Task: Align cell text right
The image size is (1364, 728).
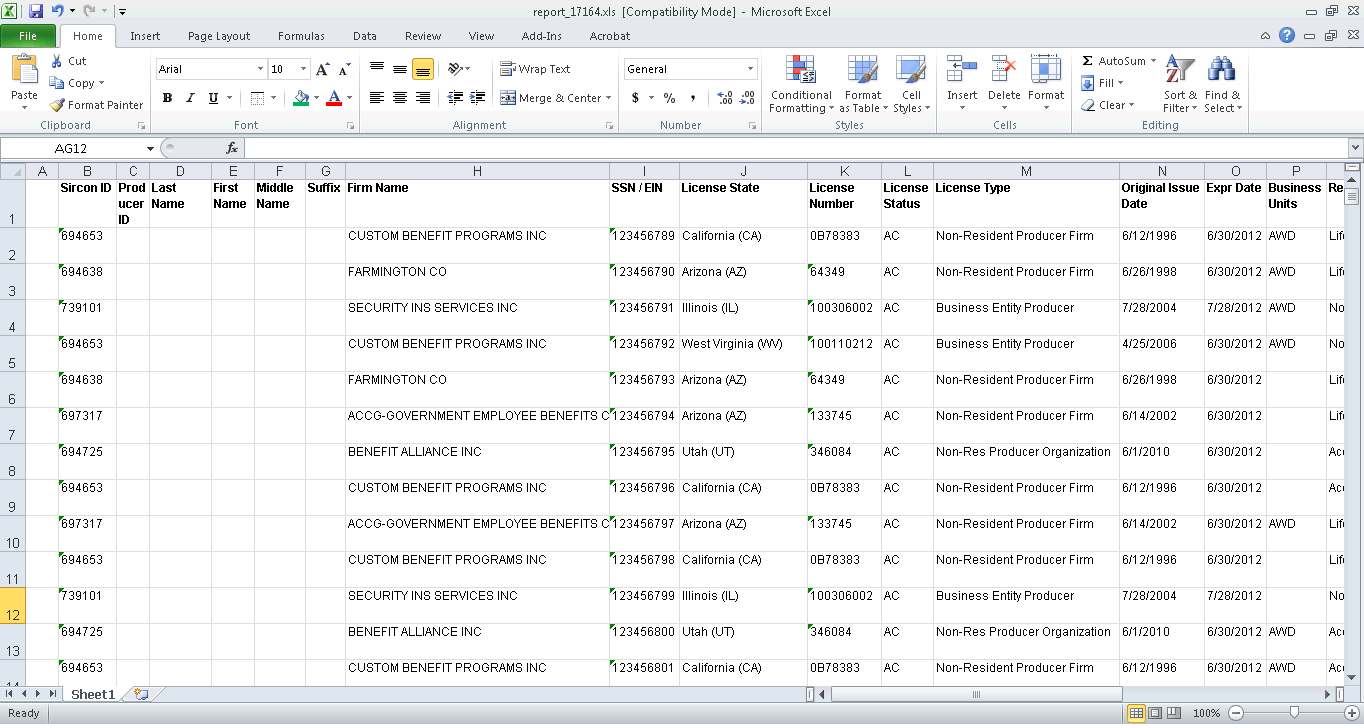Action: [422, 98]
